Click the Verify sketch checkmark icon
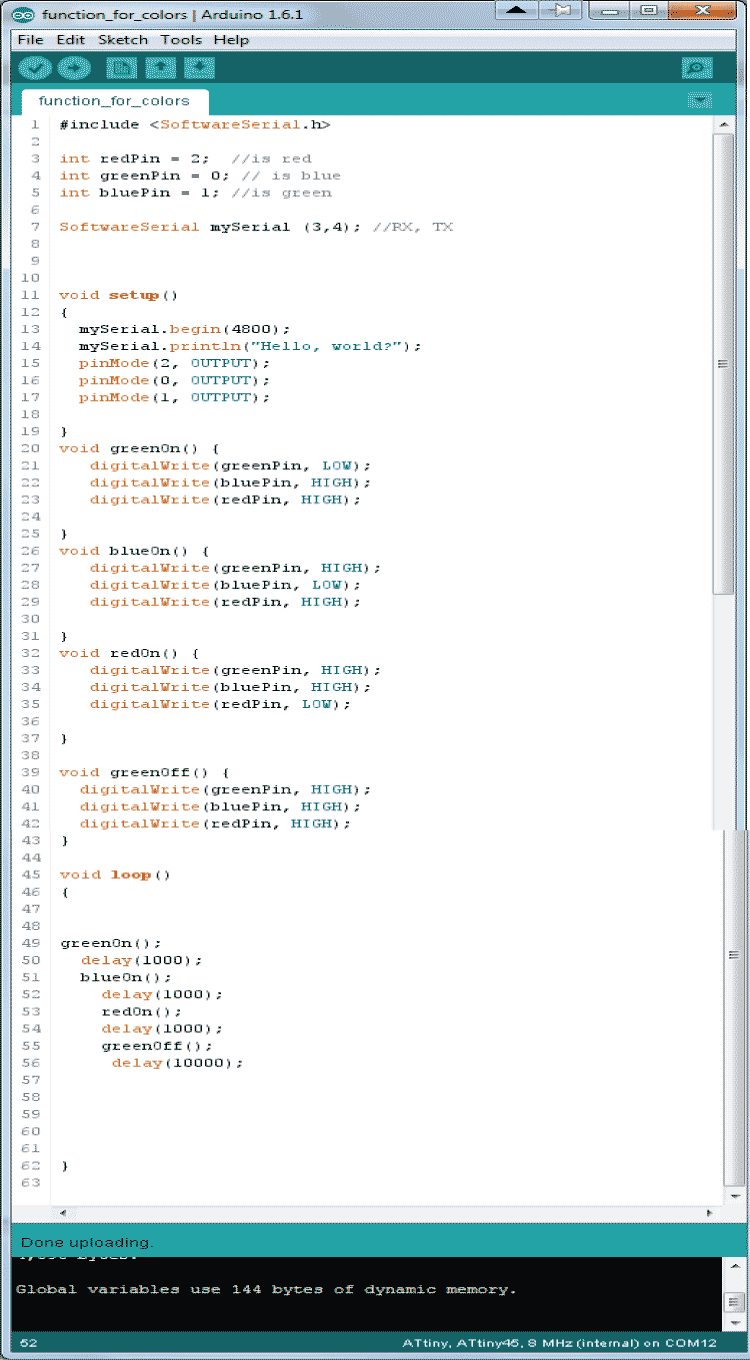The height and width of the screenshot is (1360, 750). [x=36, y=68]
